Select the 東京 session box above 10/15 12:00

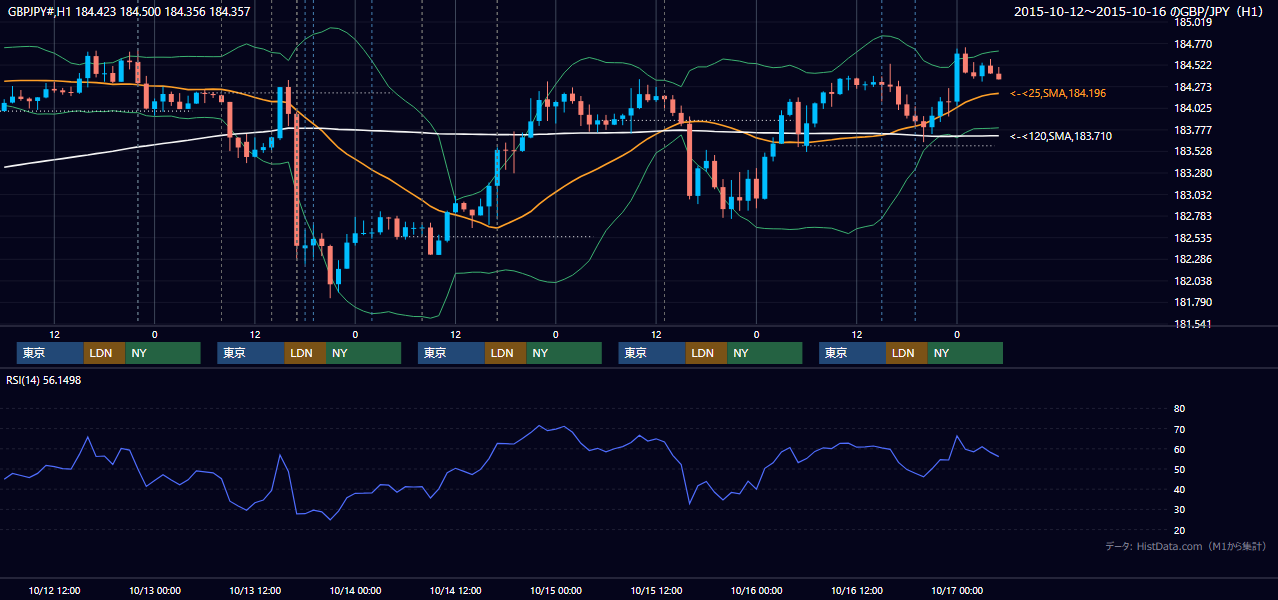652,353
